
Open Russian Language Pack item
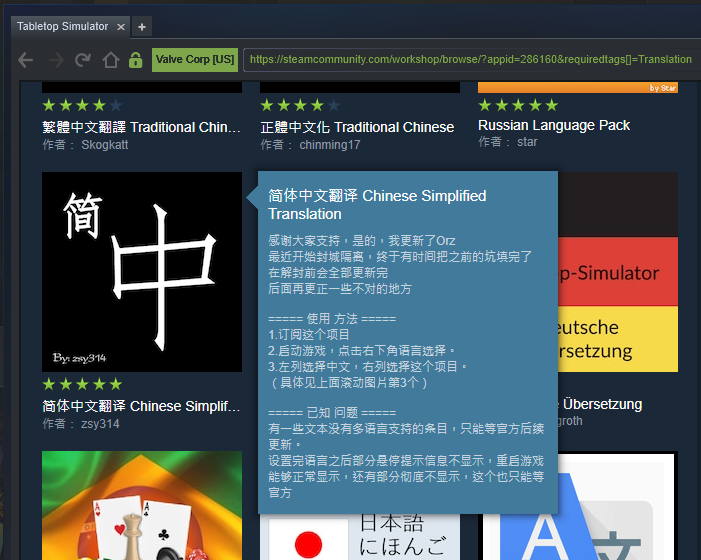pos(554,125)
